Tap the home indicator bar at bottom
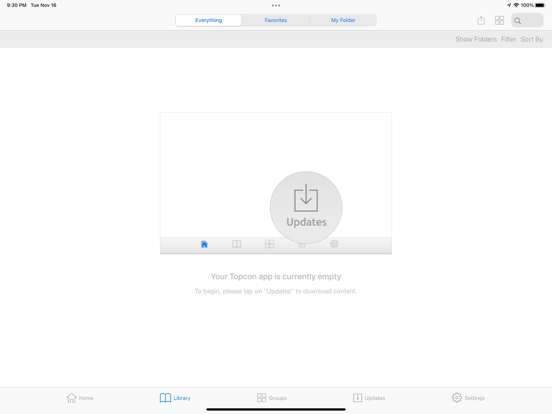The height and width of the screenshot is (414, 552). 276,409
